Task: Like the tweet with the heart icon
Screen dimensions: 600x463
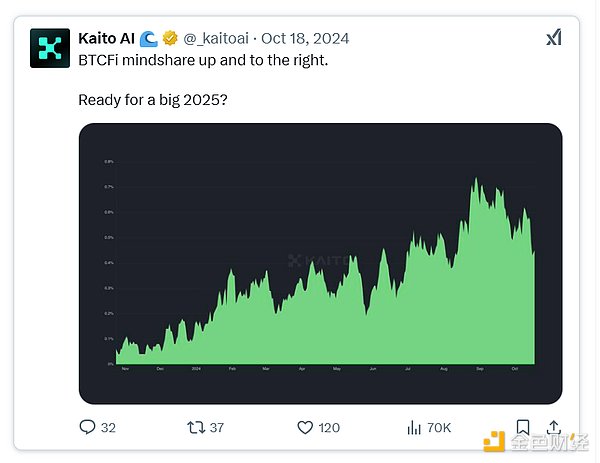Action: point(306,427)
